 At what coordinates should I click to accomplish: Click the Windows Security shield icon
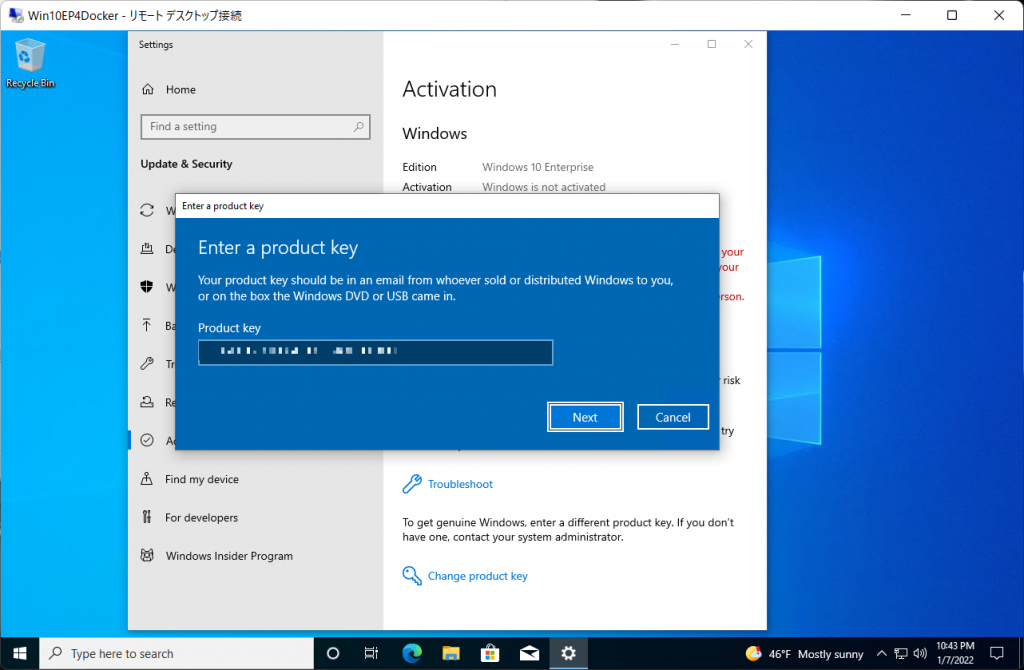point(147,287)
